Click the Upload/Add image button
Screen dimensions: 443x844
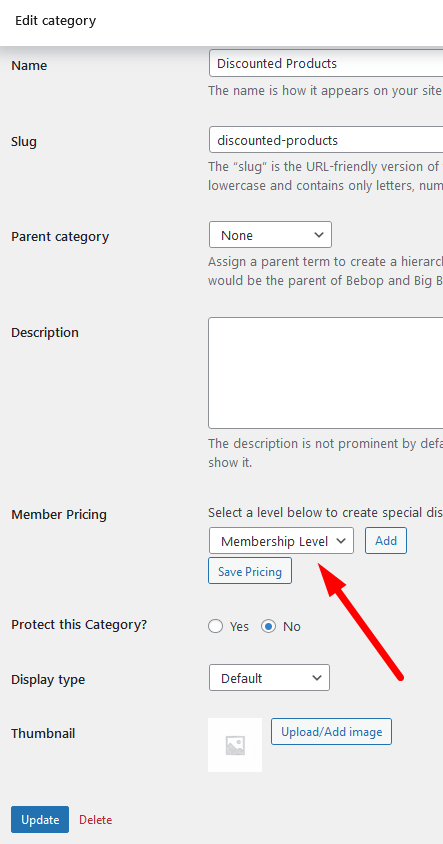click(x=332, y=732)
